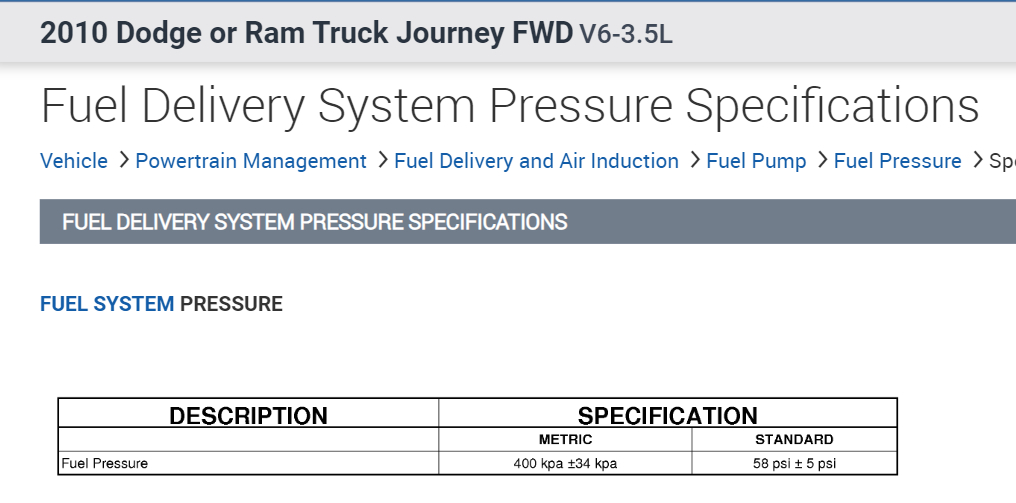Click the chevron after Powertrain Management
1016x503 pixels.
pos(383,160)
